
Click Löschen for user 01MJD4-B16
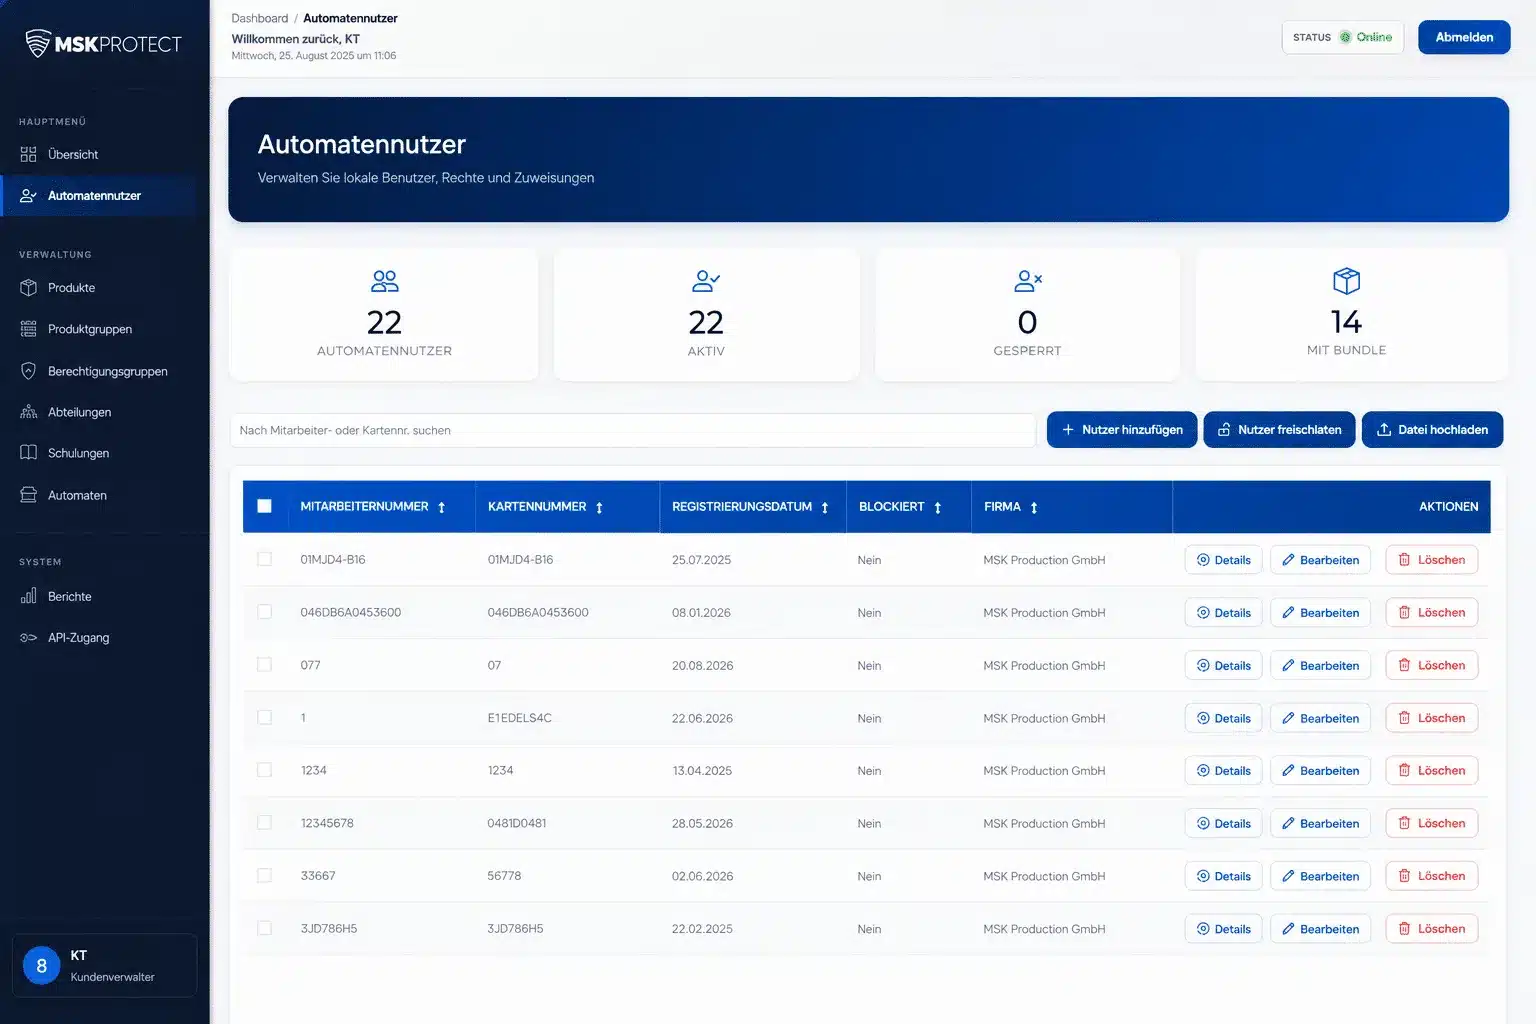click(1431, 560)
